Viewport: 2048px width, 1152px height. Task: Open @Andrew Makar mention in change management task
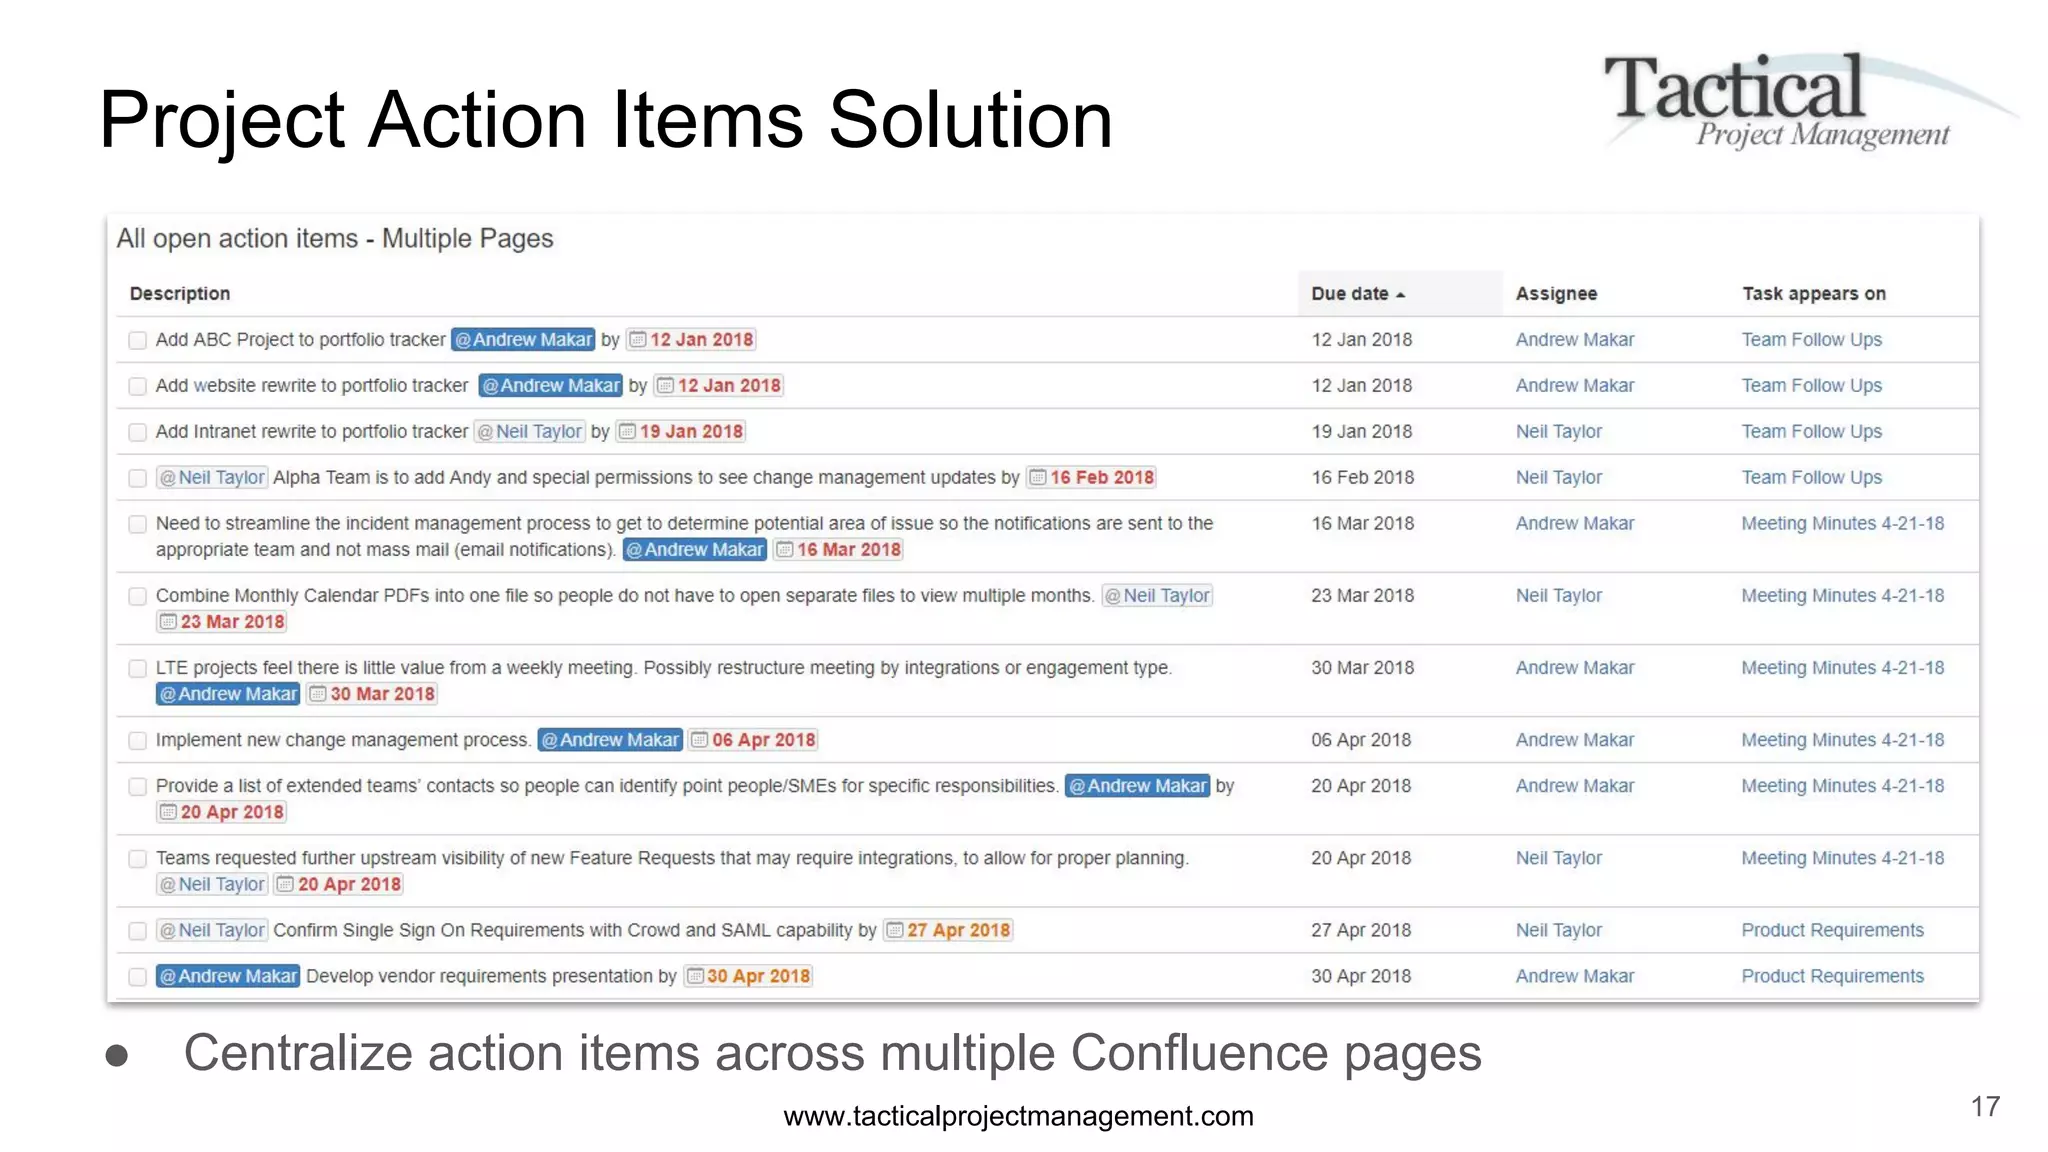tap(610, 740)
